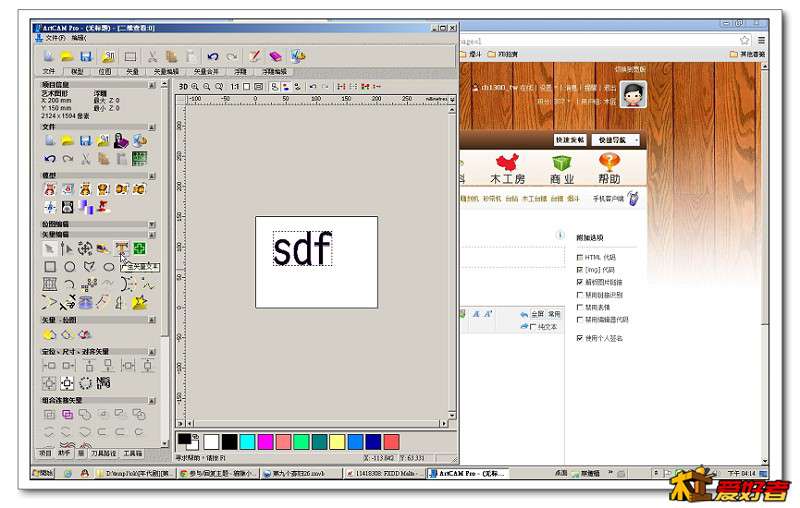Open the 帮助 section link

coord(609,169)
